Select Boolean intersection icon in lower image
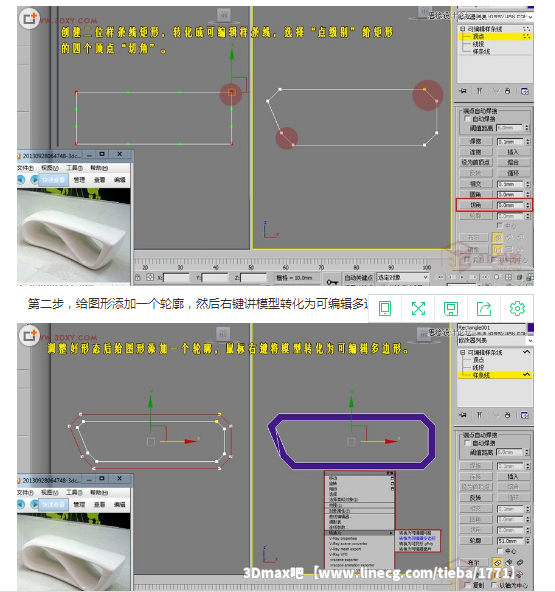555x592 pixels. click(520, 563)
